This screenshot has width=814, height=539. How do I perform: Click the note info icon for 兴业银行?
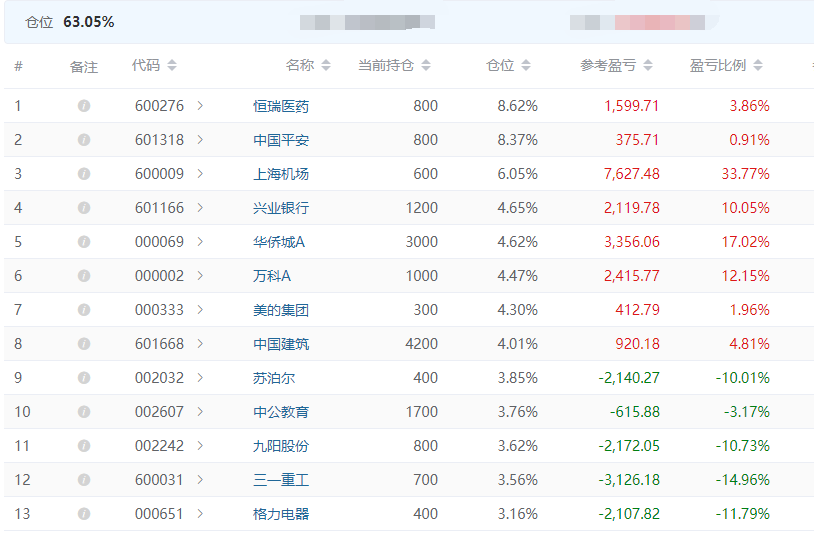coord(84,208)
